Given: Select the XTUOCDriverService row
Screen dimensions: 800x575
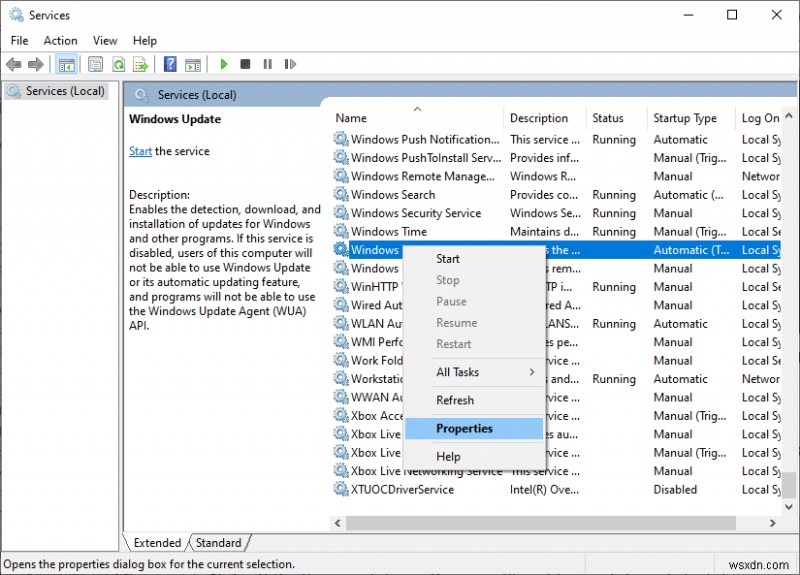Looking at the screenshot, I should pos(402,489).
